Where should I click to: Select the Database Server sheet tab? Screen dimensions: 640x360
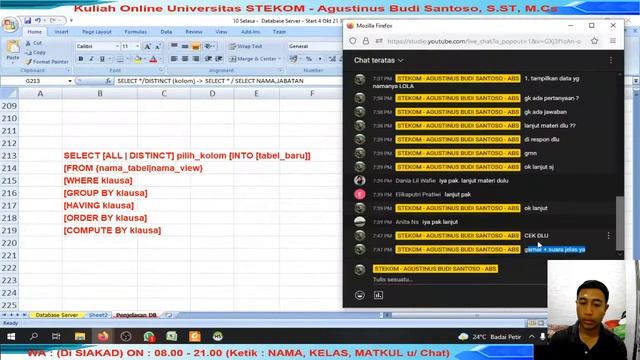(x=57, y=315)
